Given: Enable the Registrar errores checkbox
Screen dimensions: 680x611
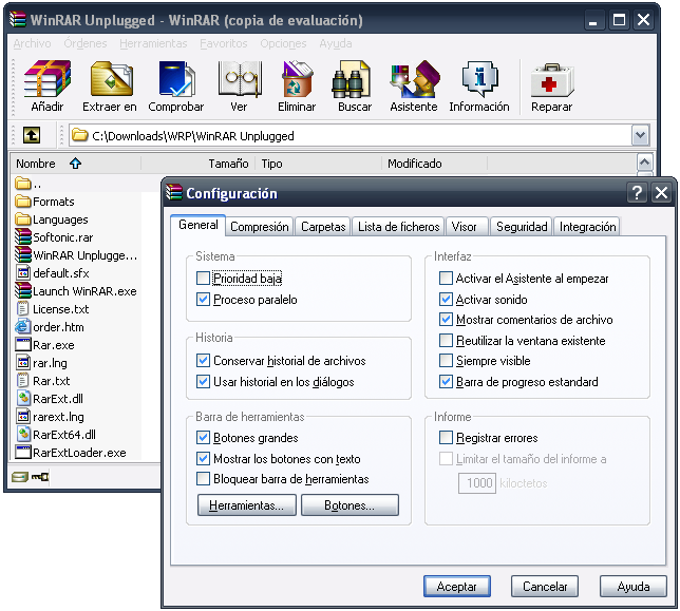Looking at the screenshot, I should click(446, 438).
